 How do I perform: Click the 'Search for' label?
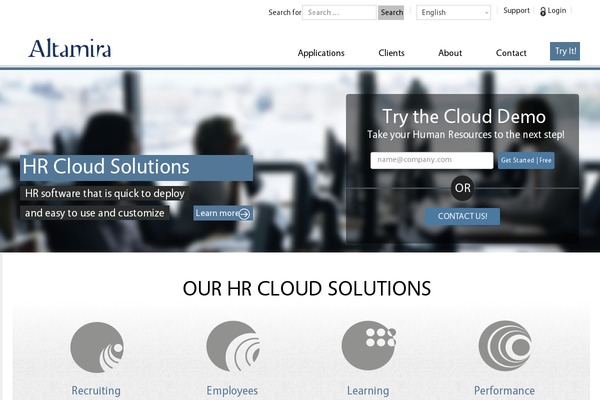point(285,12)
